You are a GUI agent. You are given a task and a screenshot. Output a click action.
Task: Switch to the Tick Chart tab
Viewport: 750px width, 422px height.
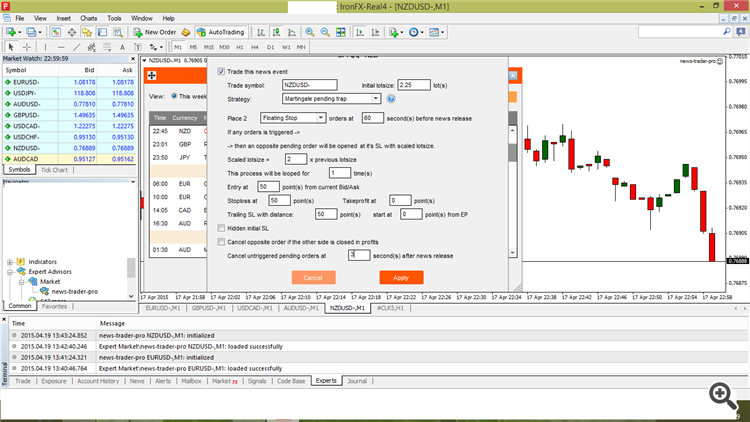[54, 170]
